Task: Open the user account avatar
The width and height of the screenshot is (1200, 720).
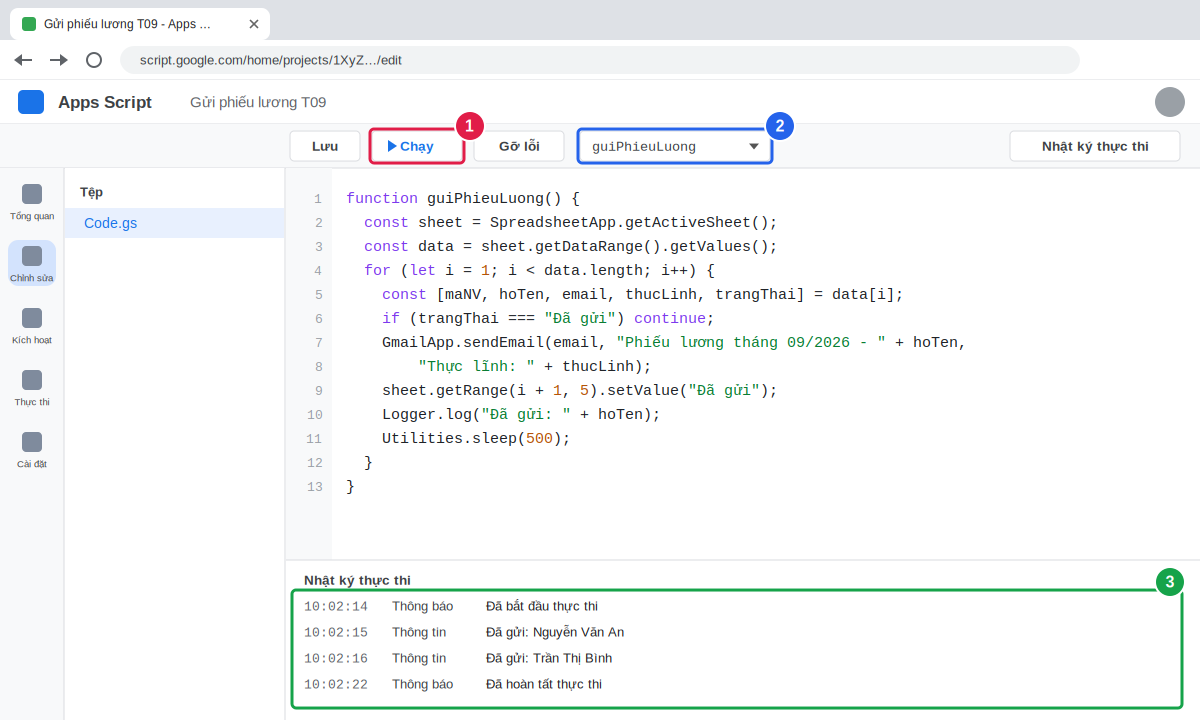Action: click(x=1170, y=102)
